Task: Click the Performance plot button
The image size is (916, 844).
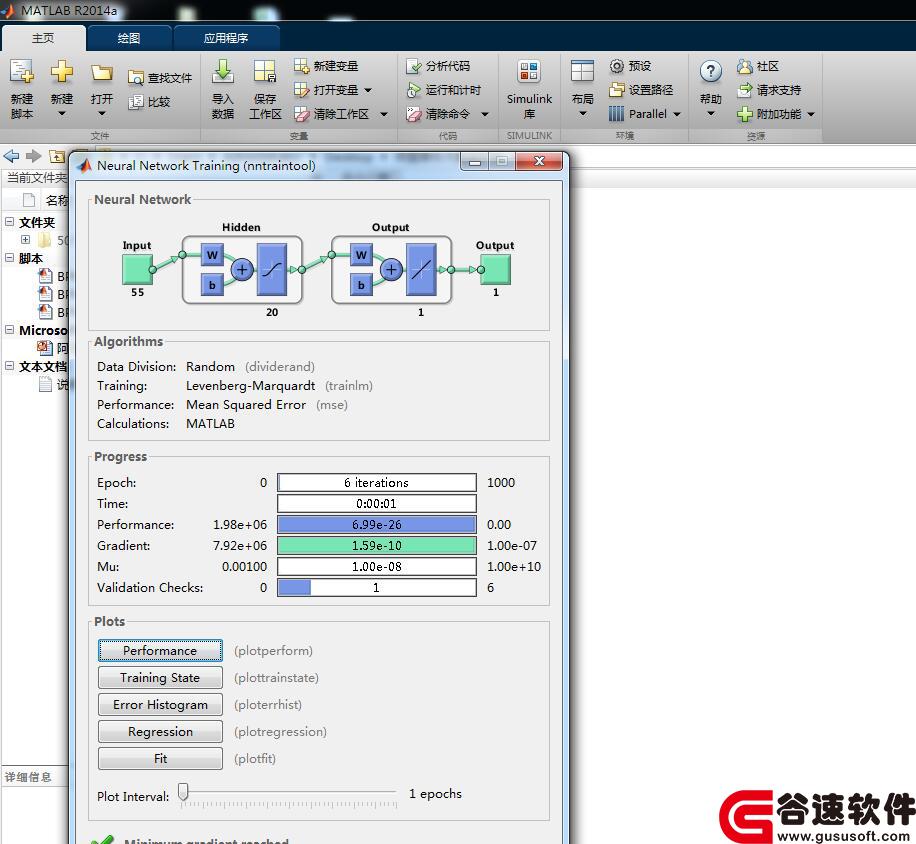Action: [160, 651]
